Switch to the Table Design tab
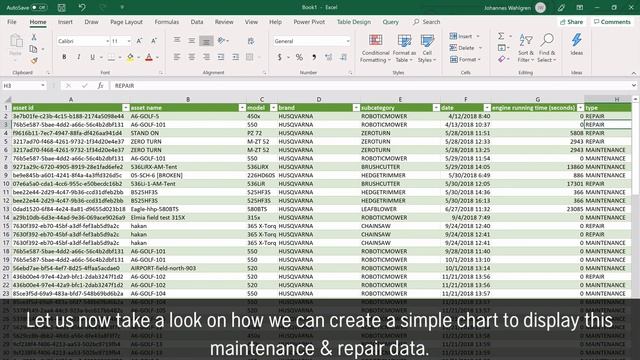This screenshot has height=360, width=640. click(x=353, y=22)
